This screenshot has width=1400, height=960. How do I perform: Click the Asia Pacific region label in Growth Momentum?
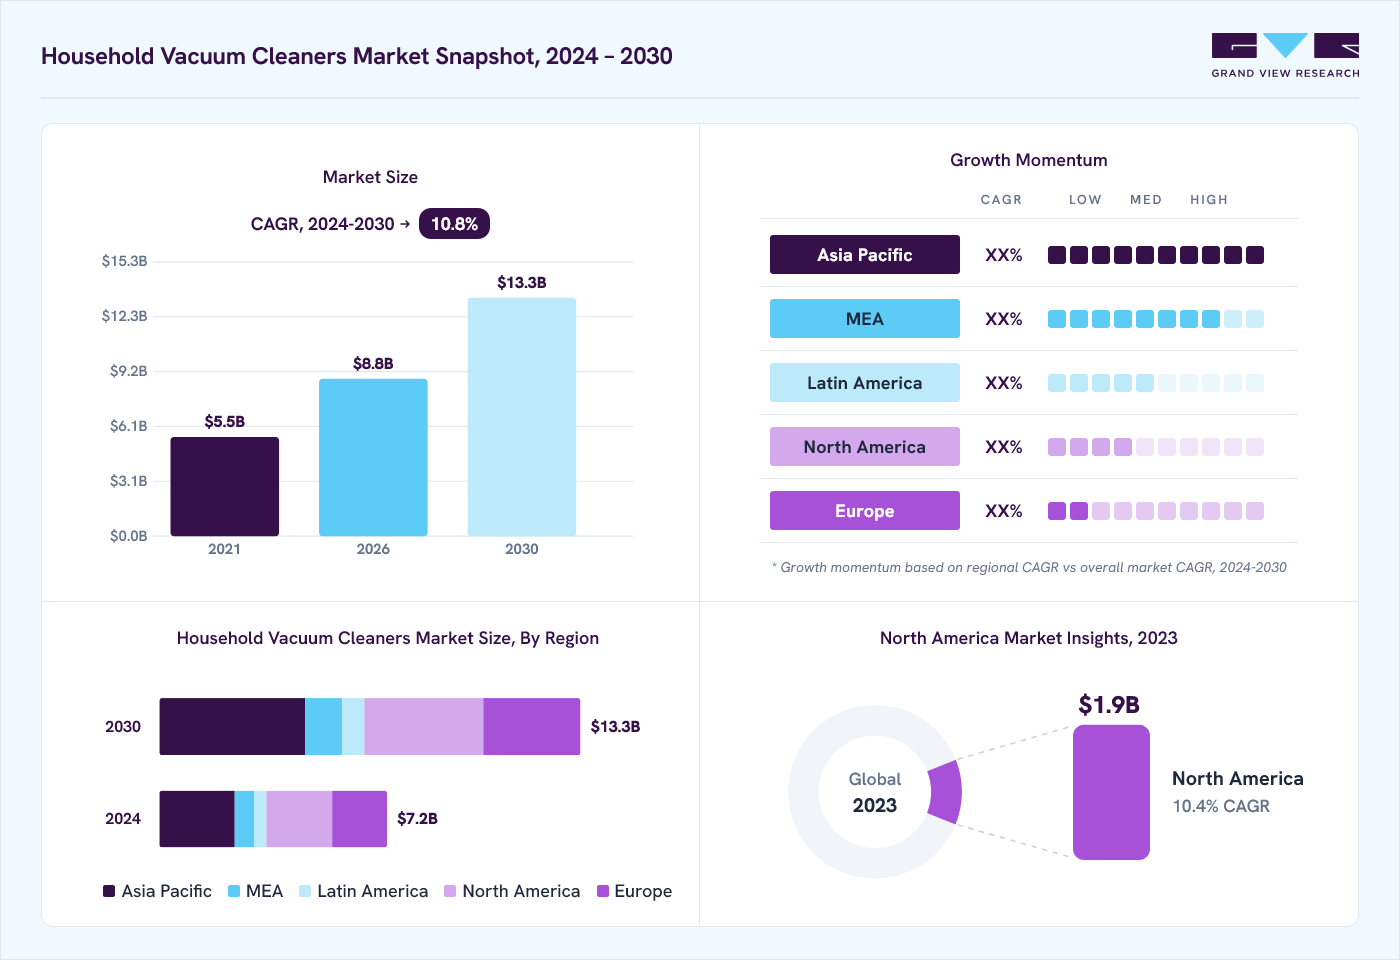(x=865, y=255)
